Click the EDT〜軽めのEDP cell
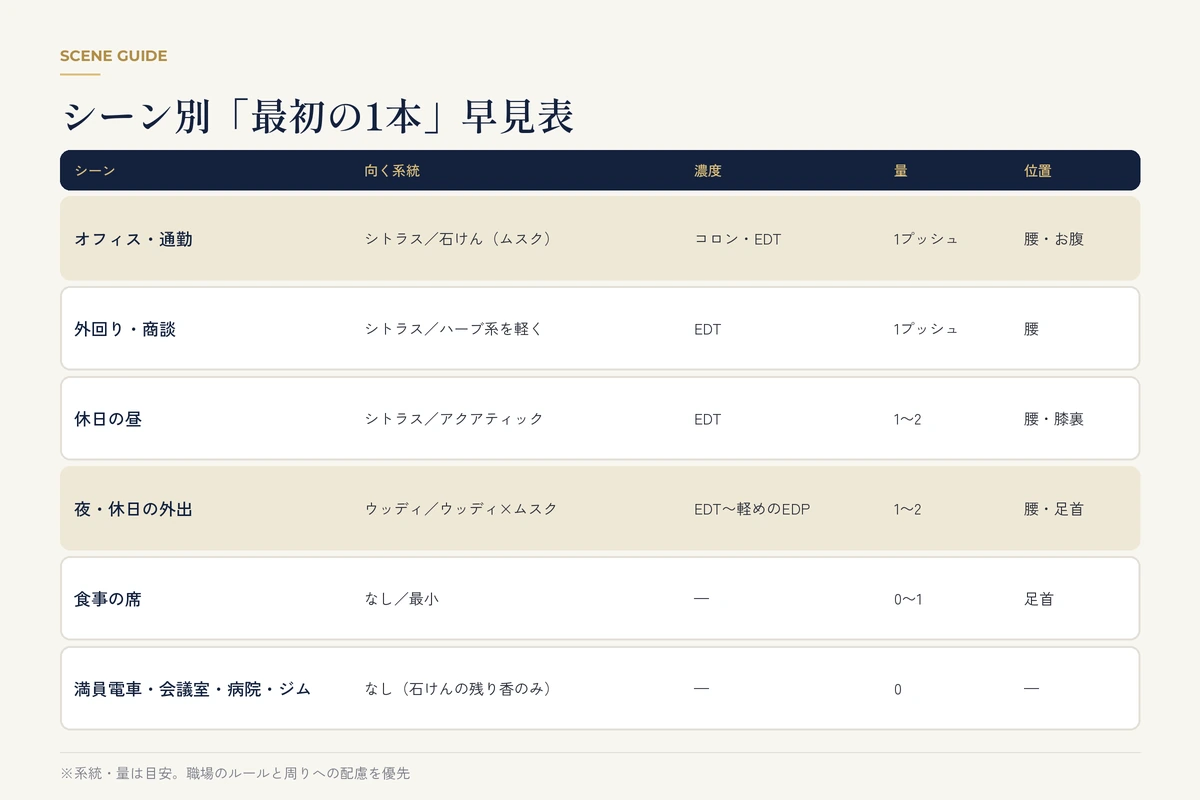 (752, 509)
